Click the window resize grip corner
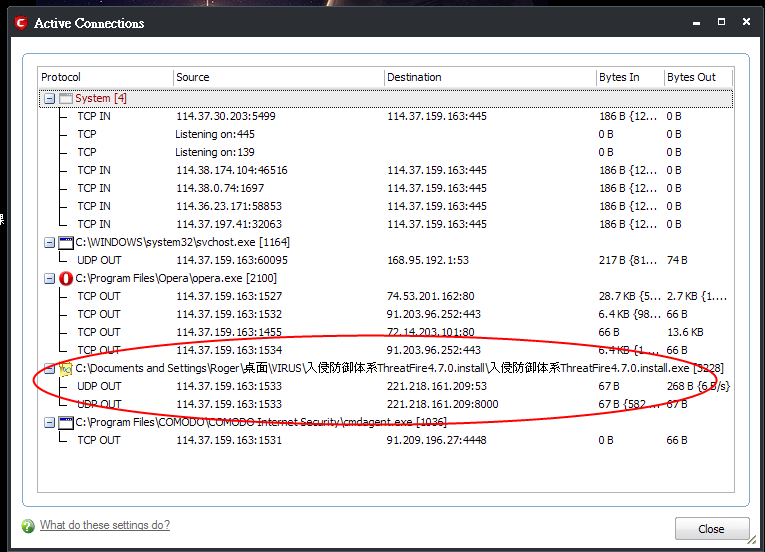 tap(752, 540)
